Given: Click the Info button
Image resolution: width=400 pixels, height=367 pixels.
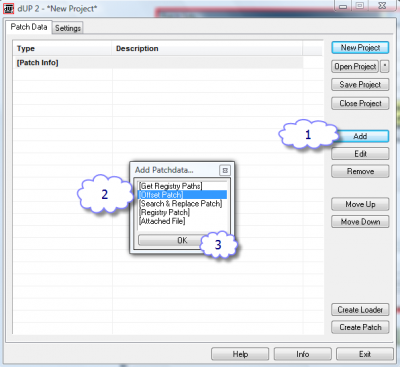Looking at the screenshot, I should point(303,354).
